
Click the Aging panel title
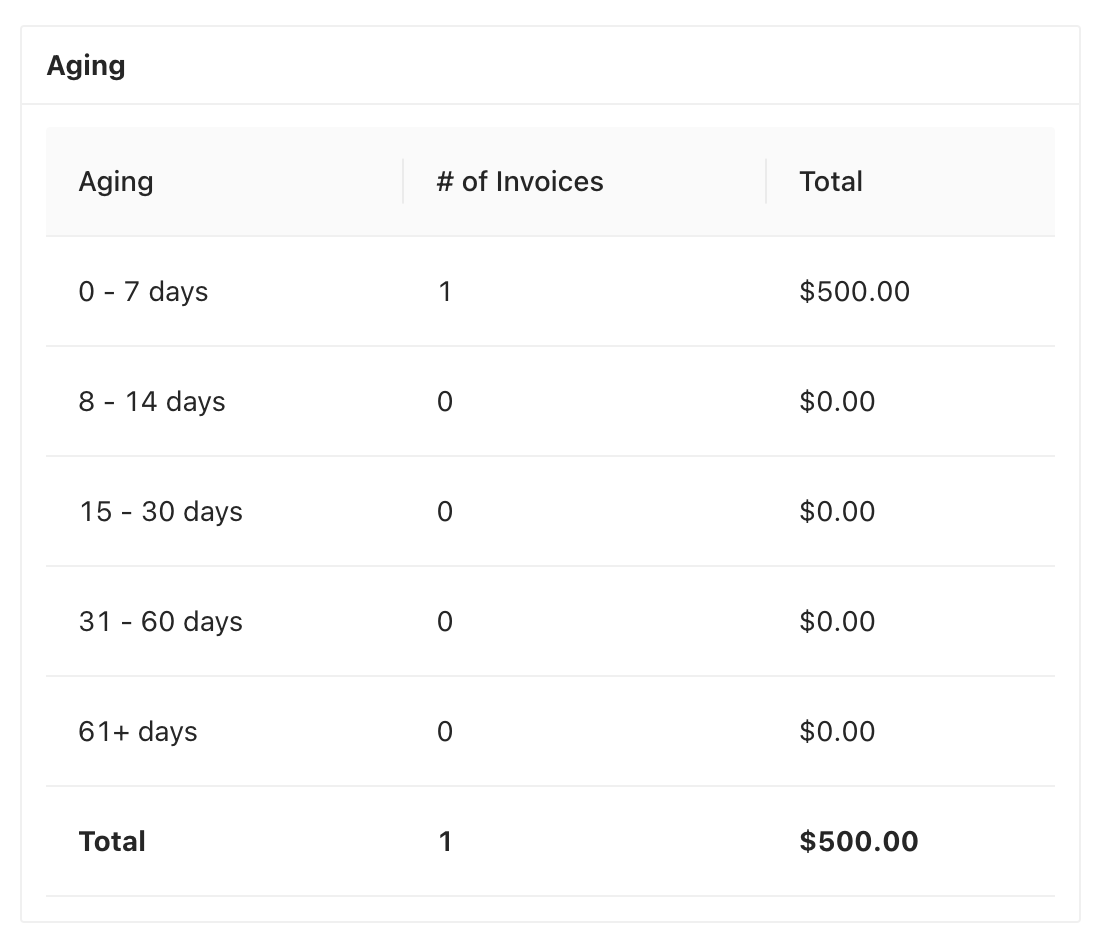coord(86,66)
